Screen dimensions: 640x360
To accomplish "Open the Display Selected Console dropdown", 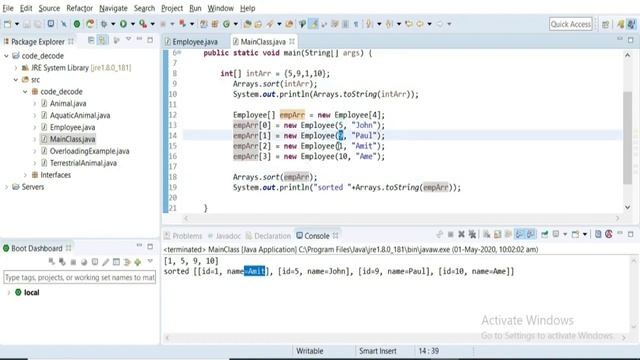I will tap(565, 234).
